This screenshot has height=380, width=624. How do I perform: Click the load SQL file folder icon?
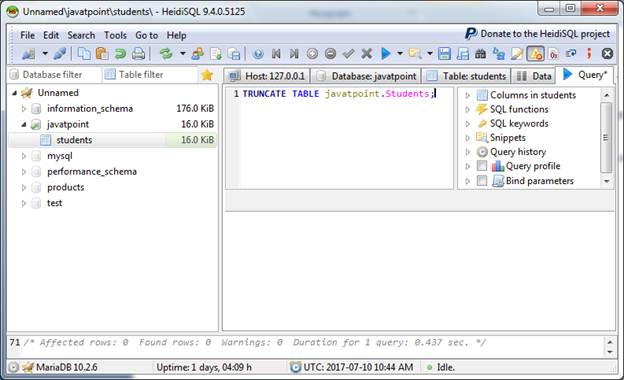click(415, 53)
